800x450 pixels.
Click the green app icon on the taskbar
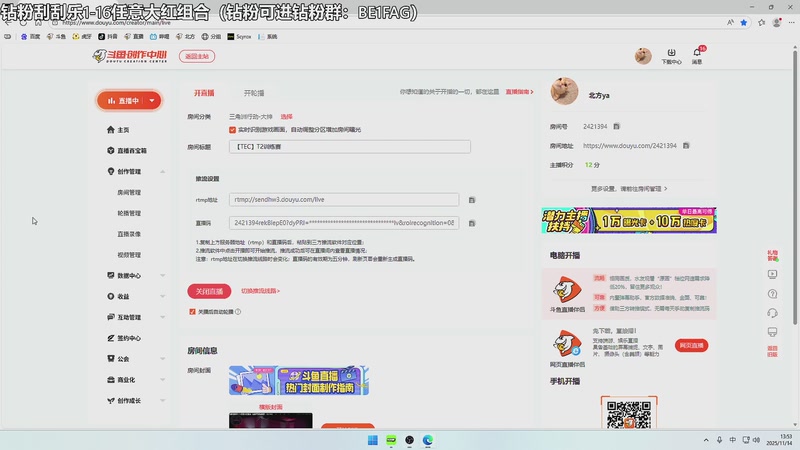tap(391, 440)
